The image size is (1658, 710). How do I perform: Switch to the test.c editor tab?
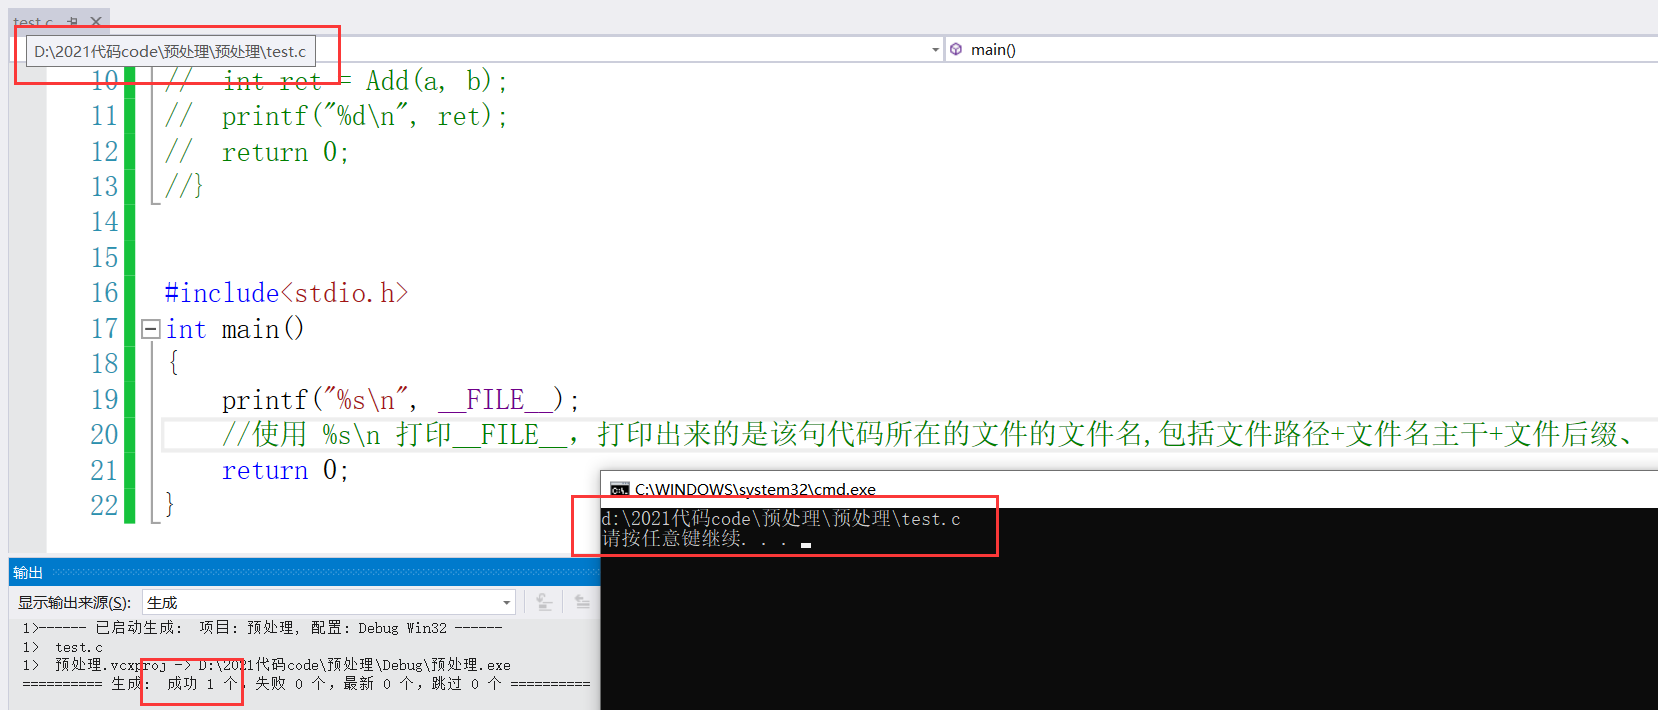tap(33, 21)
